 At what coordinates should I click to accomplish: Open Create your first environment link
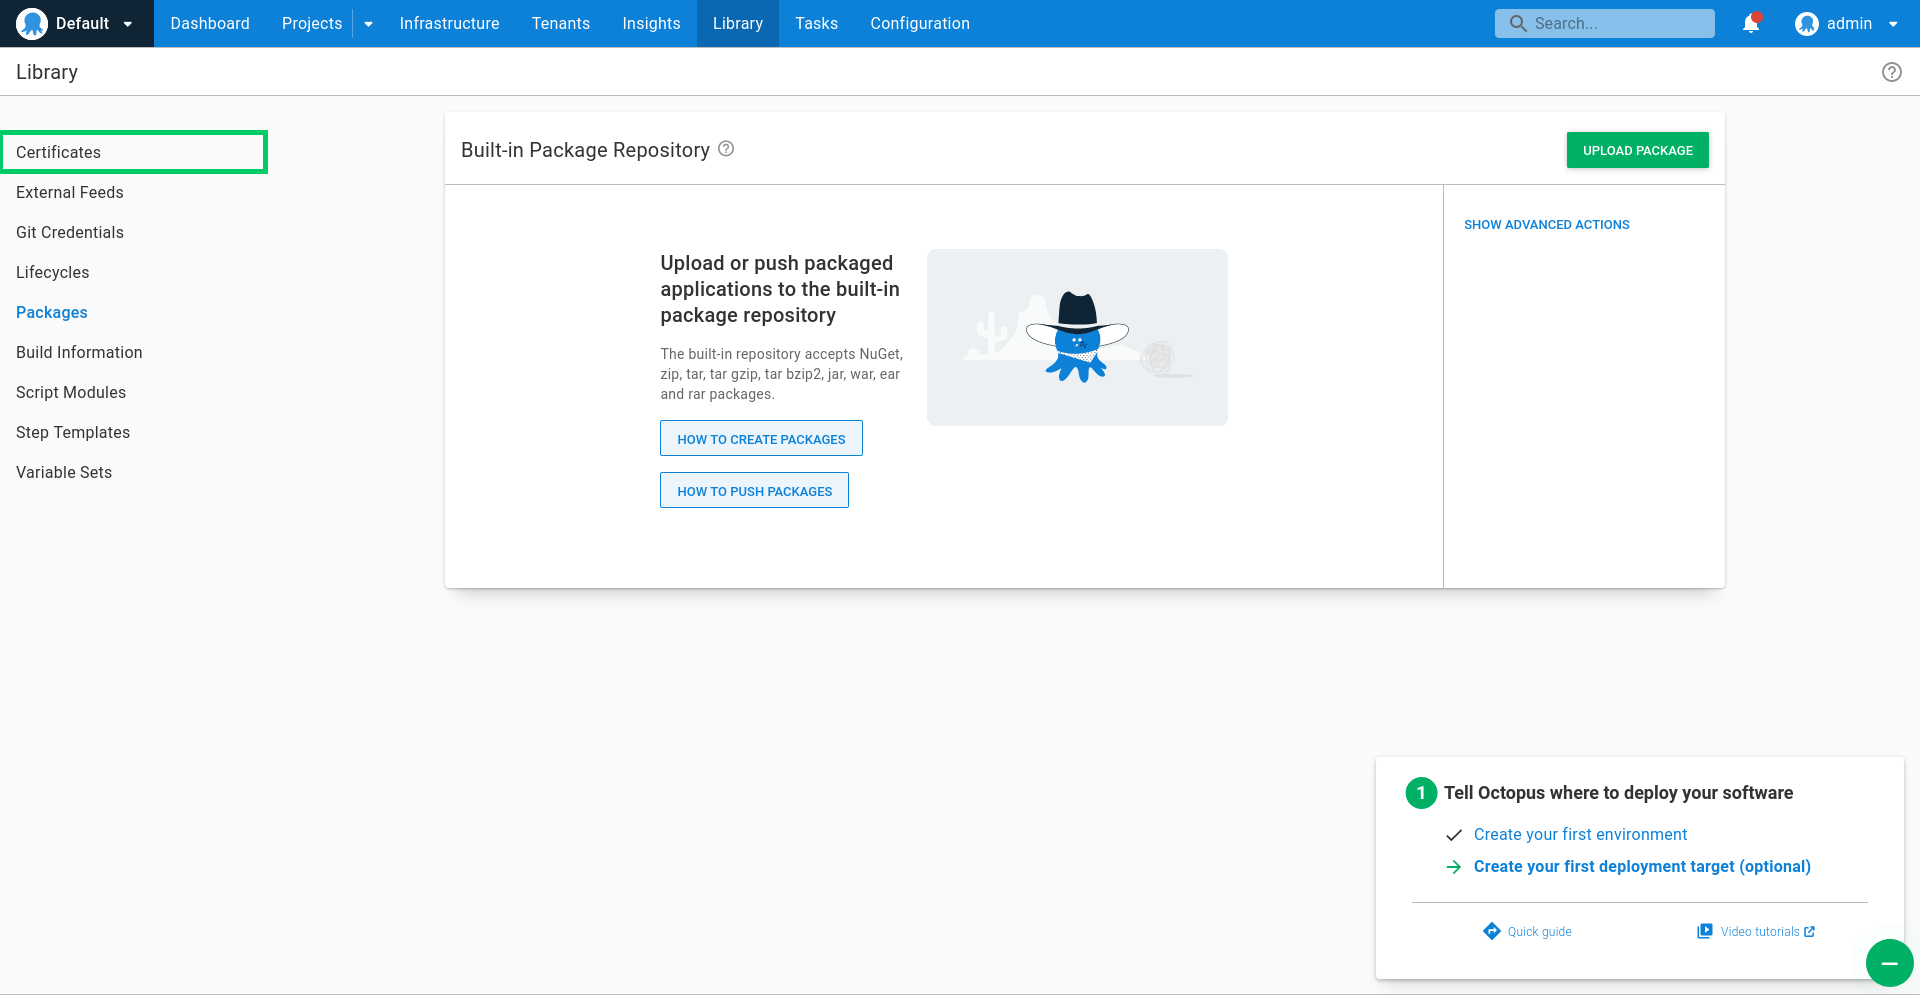(x=1580, y=834)
